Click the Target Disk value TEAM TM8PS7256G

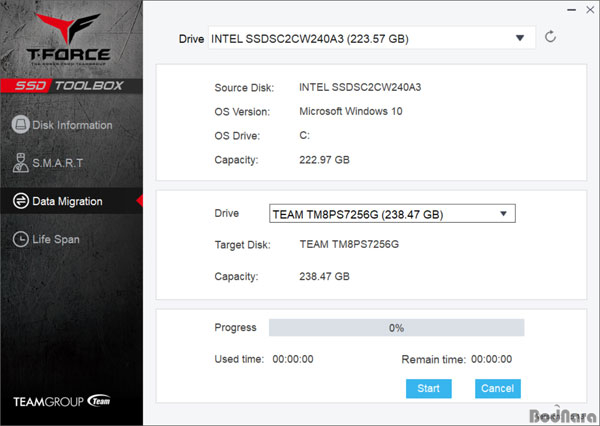[x=349, y=244]
